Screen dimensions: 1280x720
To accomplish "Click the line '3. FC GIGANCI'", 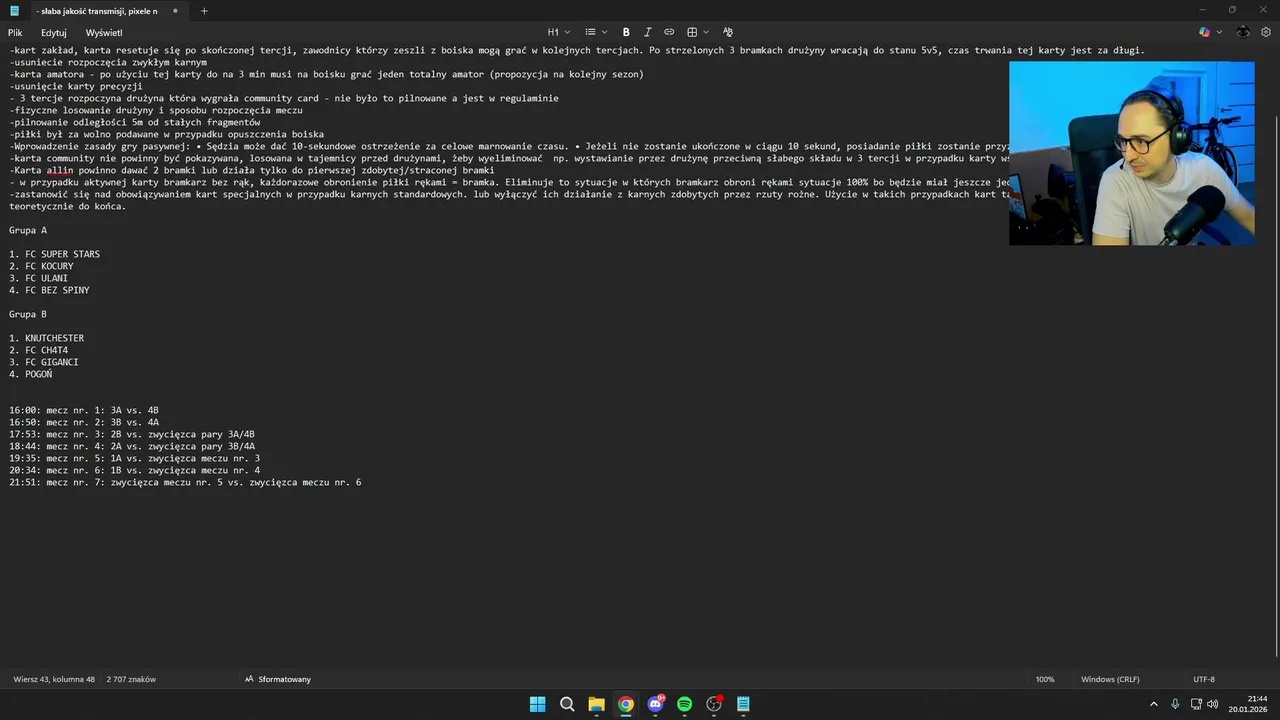I will point(44,362).
